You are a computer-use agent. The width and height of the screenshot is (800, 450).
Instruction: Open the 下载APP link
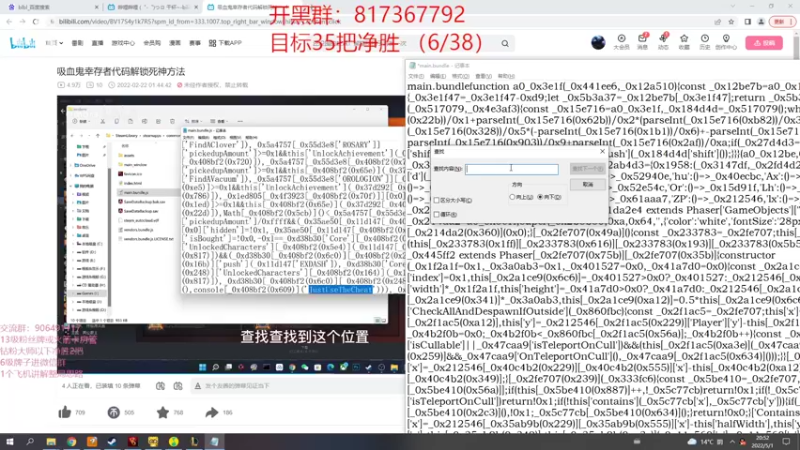(225, 43)
